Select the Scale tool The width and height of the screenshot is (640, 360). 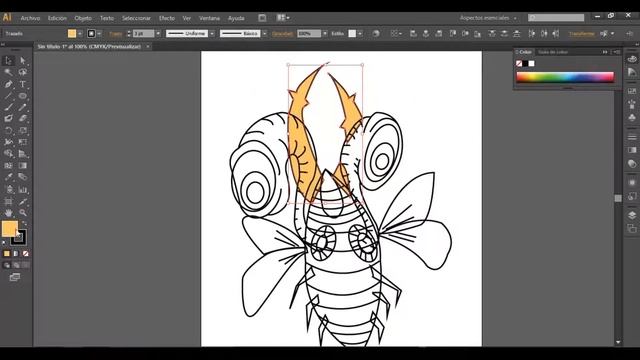click(23, 131)
